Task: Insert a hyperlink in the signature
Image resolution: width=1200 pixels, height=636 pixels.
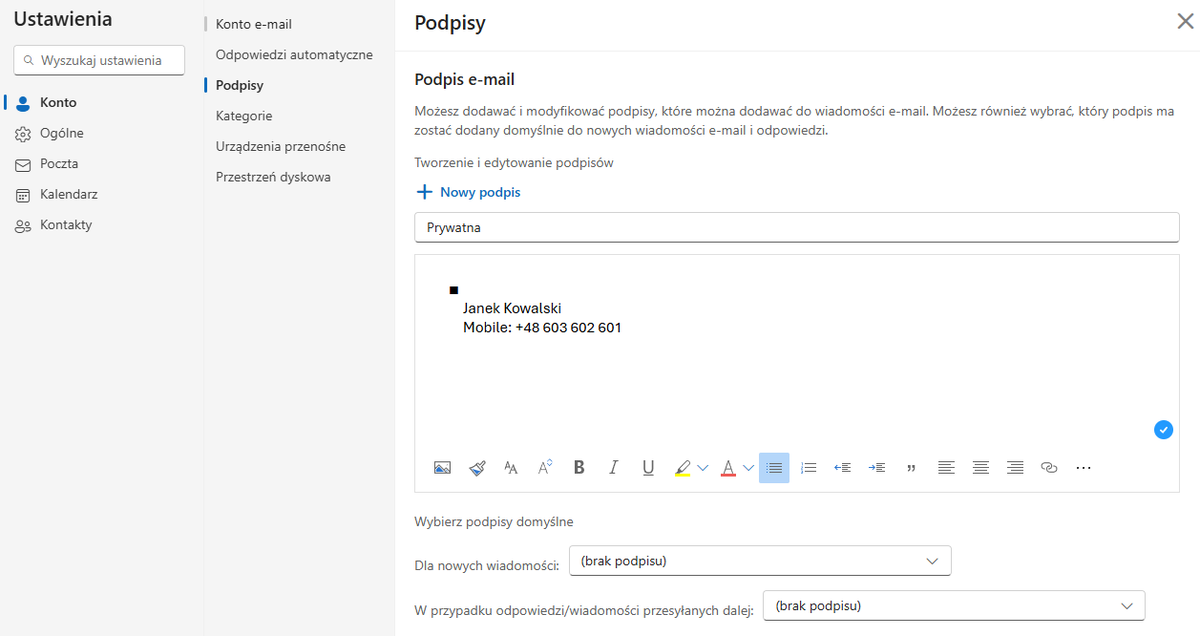Action: pos(1049,467)
